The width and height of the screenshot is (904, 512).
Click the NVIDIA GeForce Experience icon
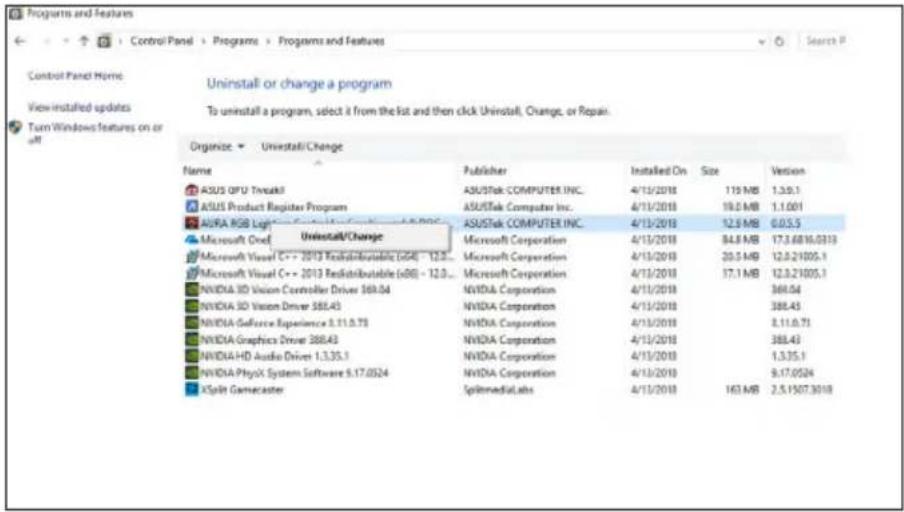[191, 323]
